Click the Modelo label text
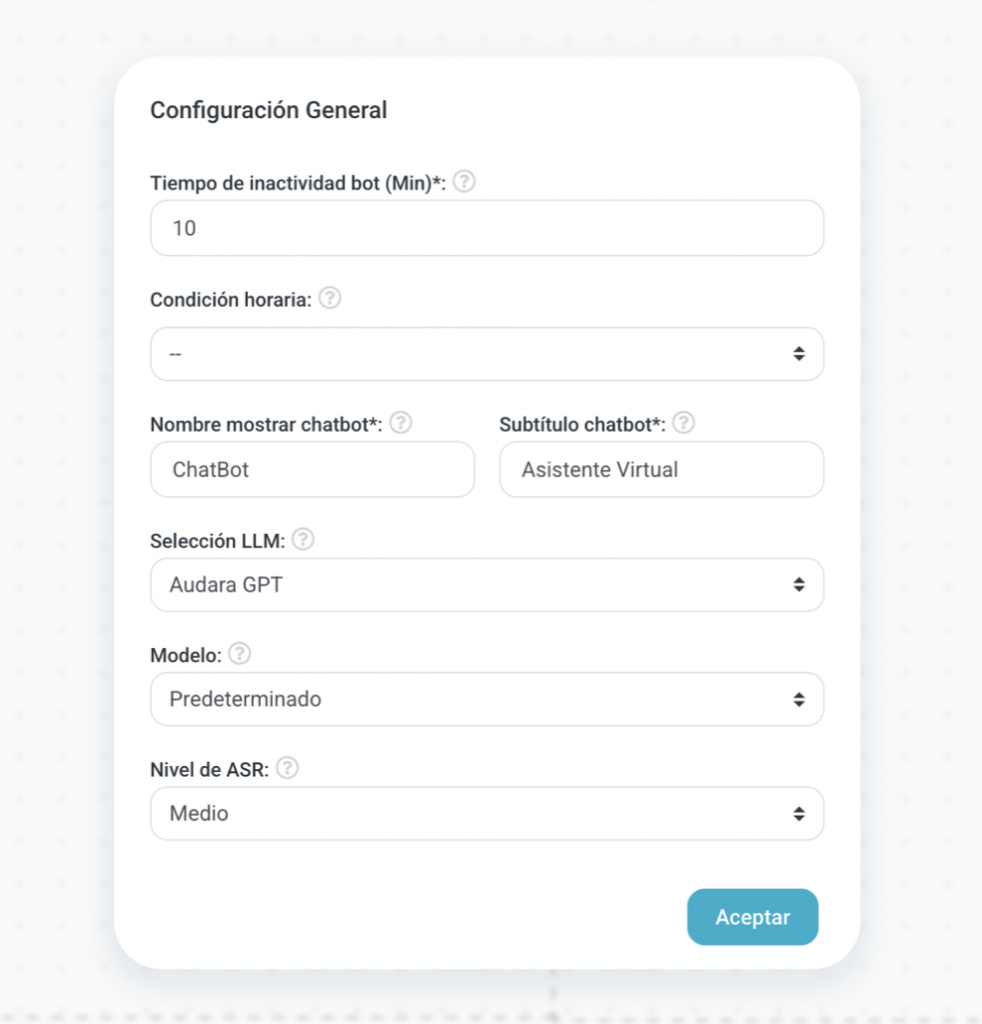The height and width of the screenshot is (1024, 982). coord(186,655)
